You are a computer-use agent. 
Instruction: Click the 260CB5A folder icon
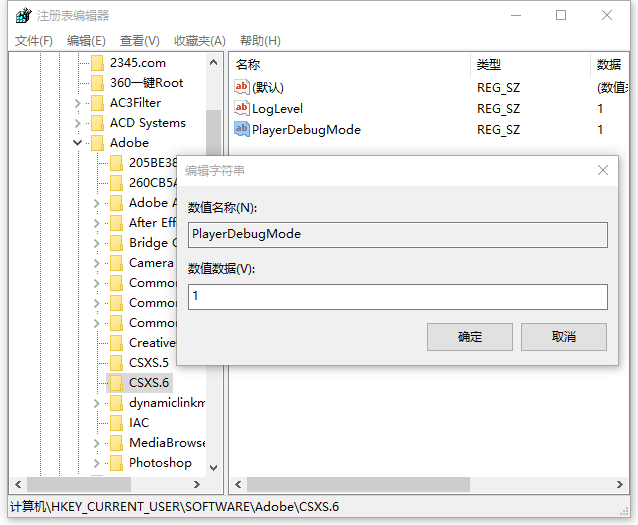pyautogui.click(x=116, y=183)
